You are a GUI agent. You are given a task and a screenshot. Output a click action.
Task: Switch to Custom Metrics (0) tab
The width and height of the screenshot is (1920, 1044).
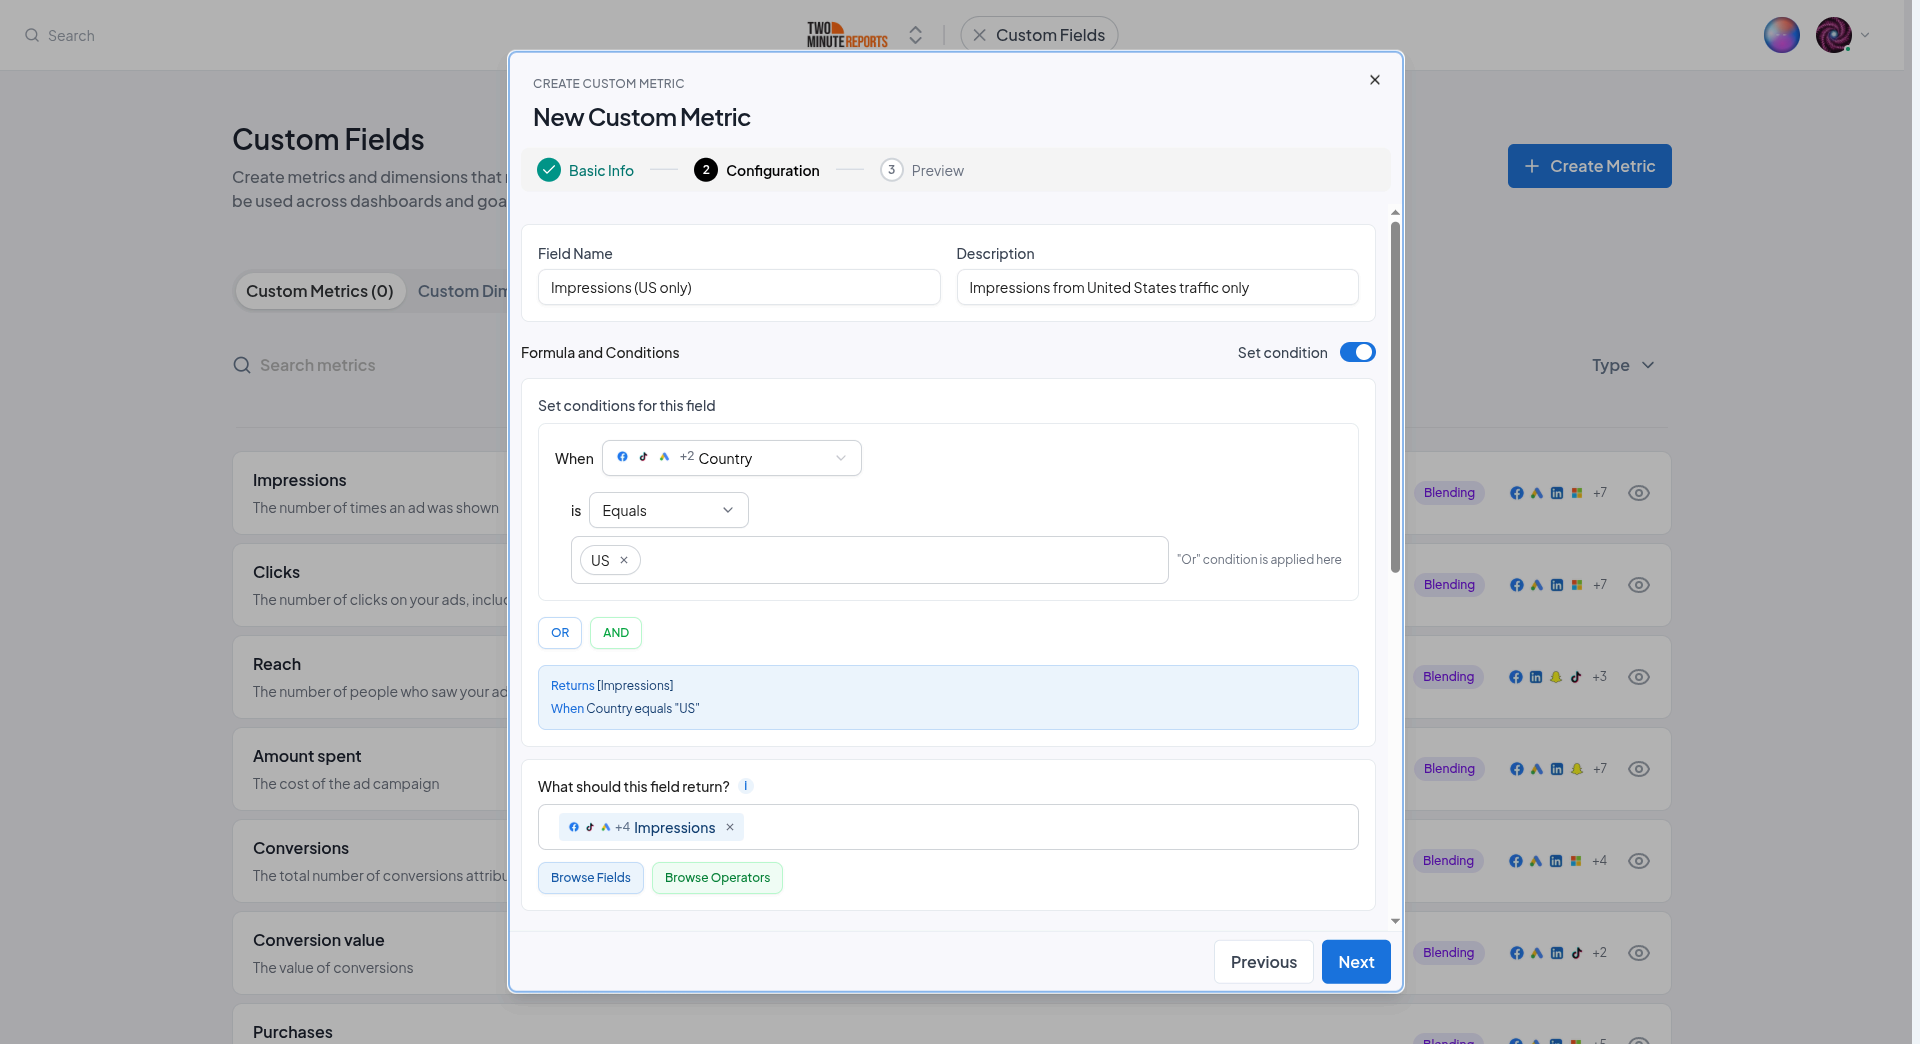[x=320, y=291]
